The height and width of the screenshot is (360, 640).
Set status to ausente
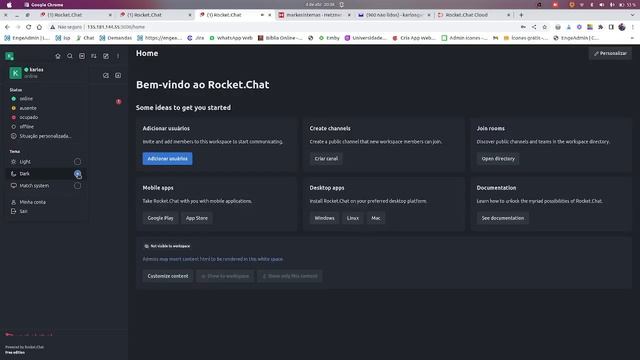[28, 108]
